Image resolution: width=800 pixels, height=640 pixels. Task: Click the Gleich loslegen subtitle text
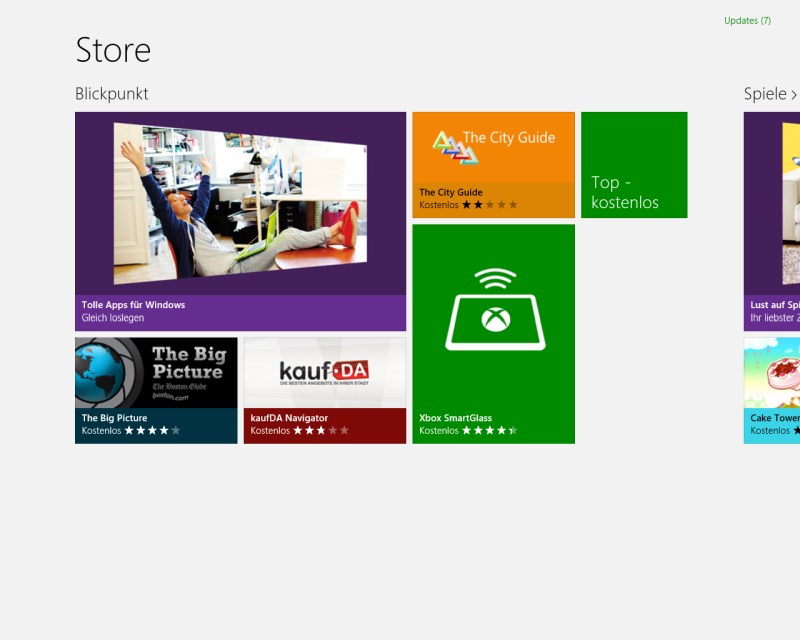[113, 317]
